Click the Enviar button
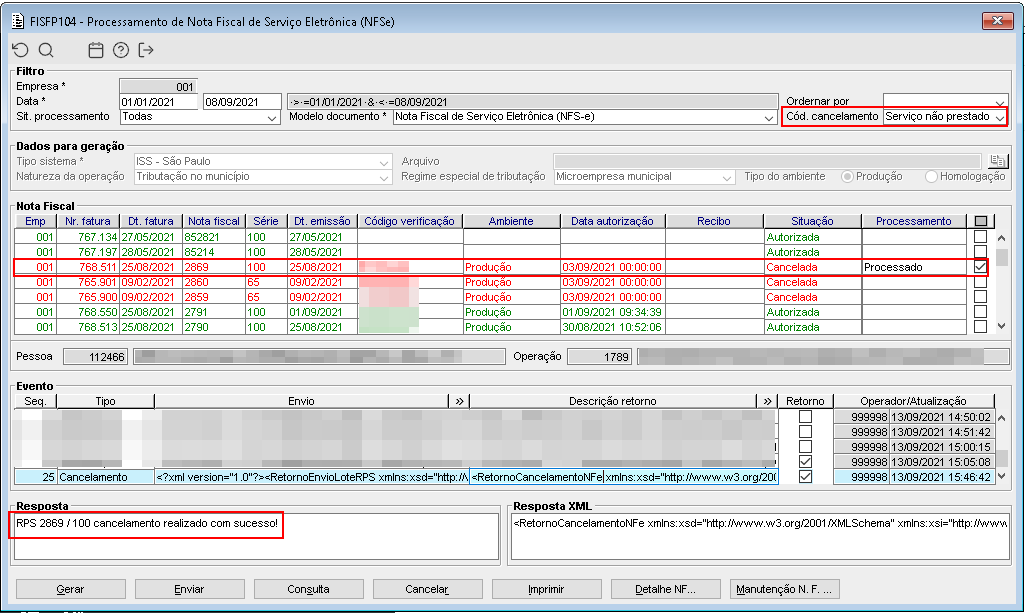 click(190, 589)
